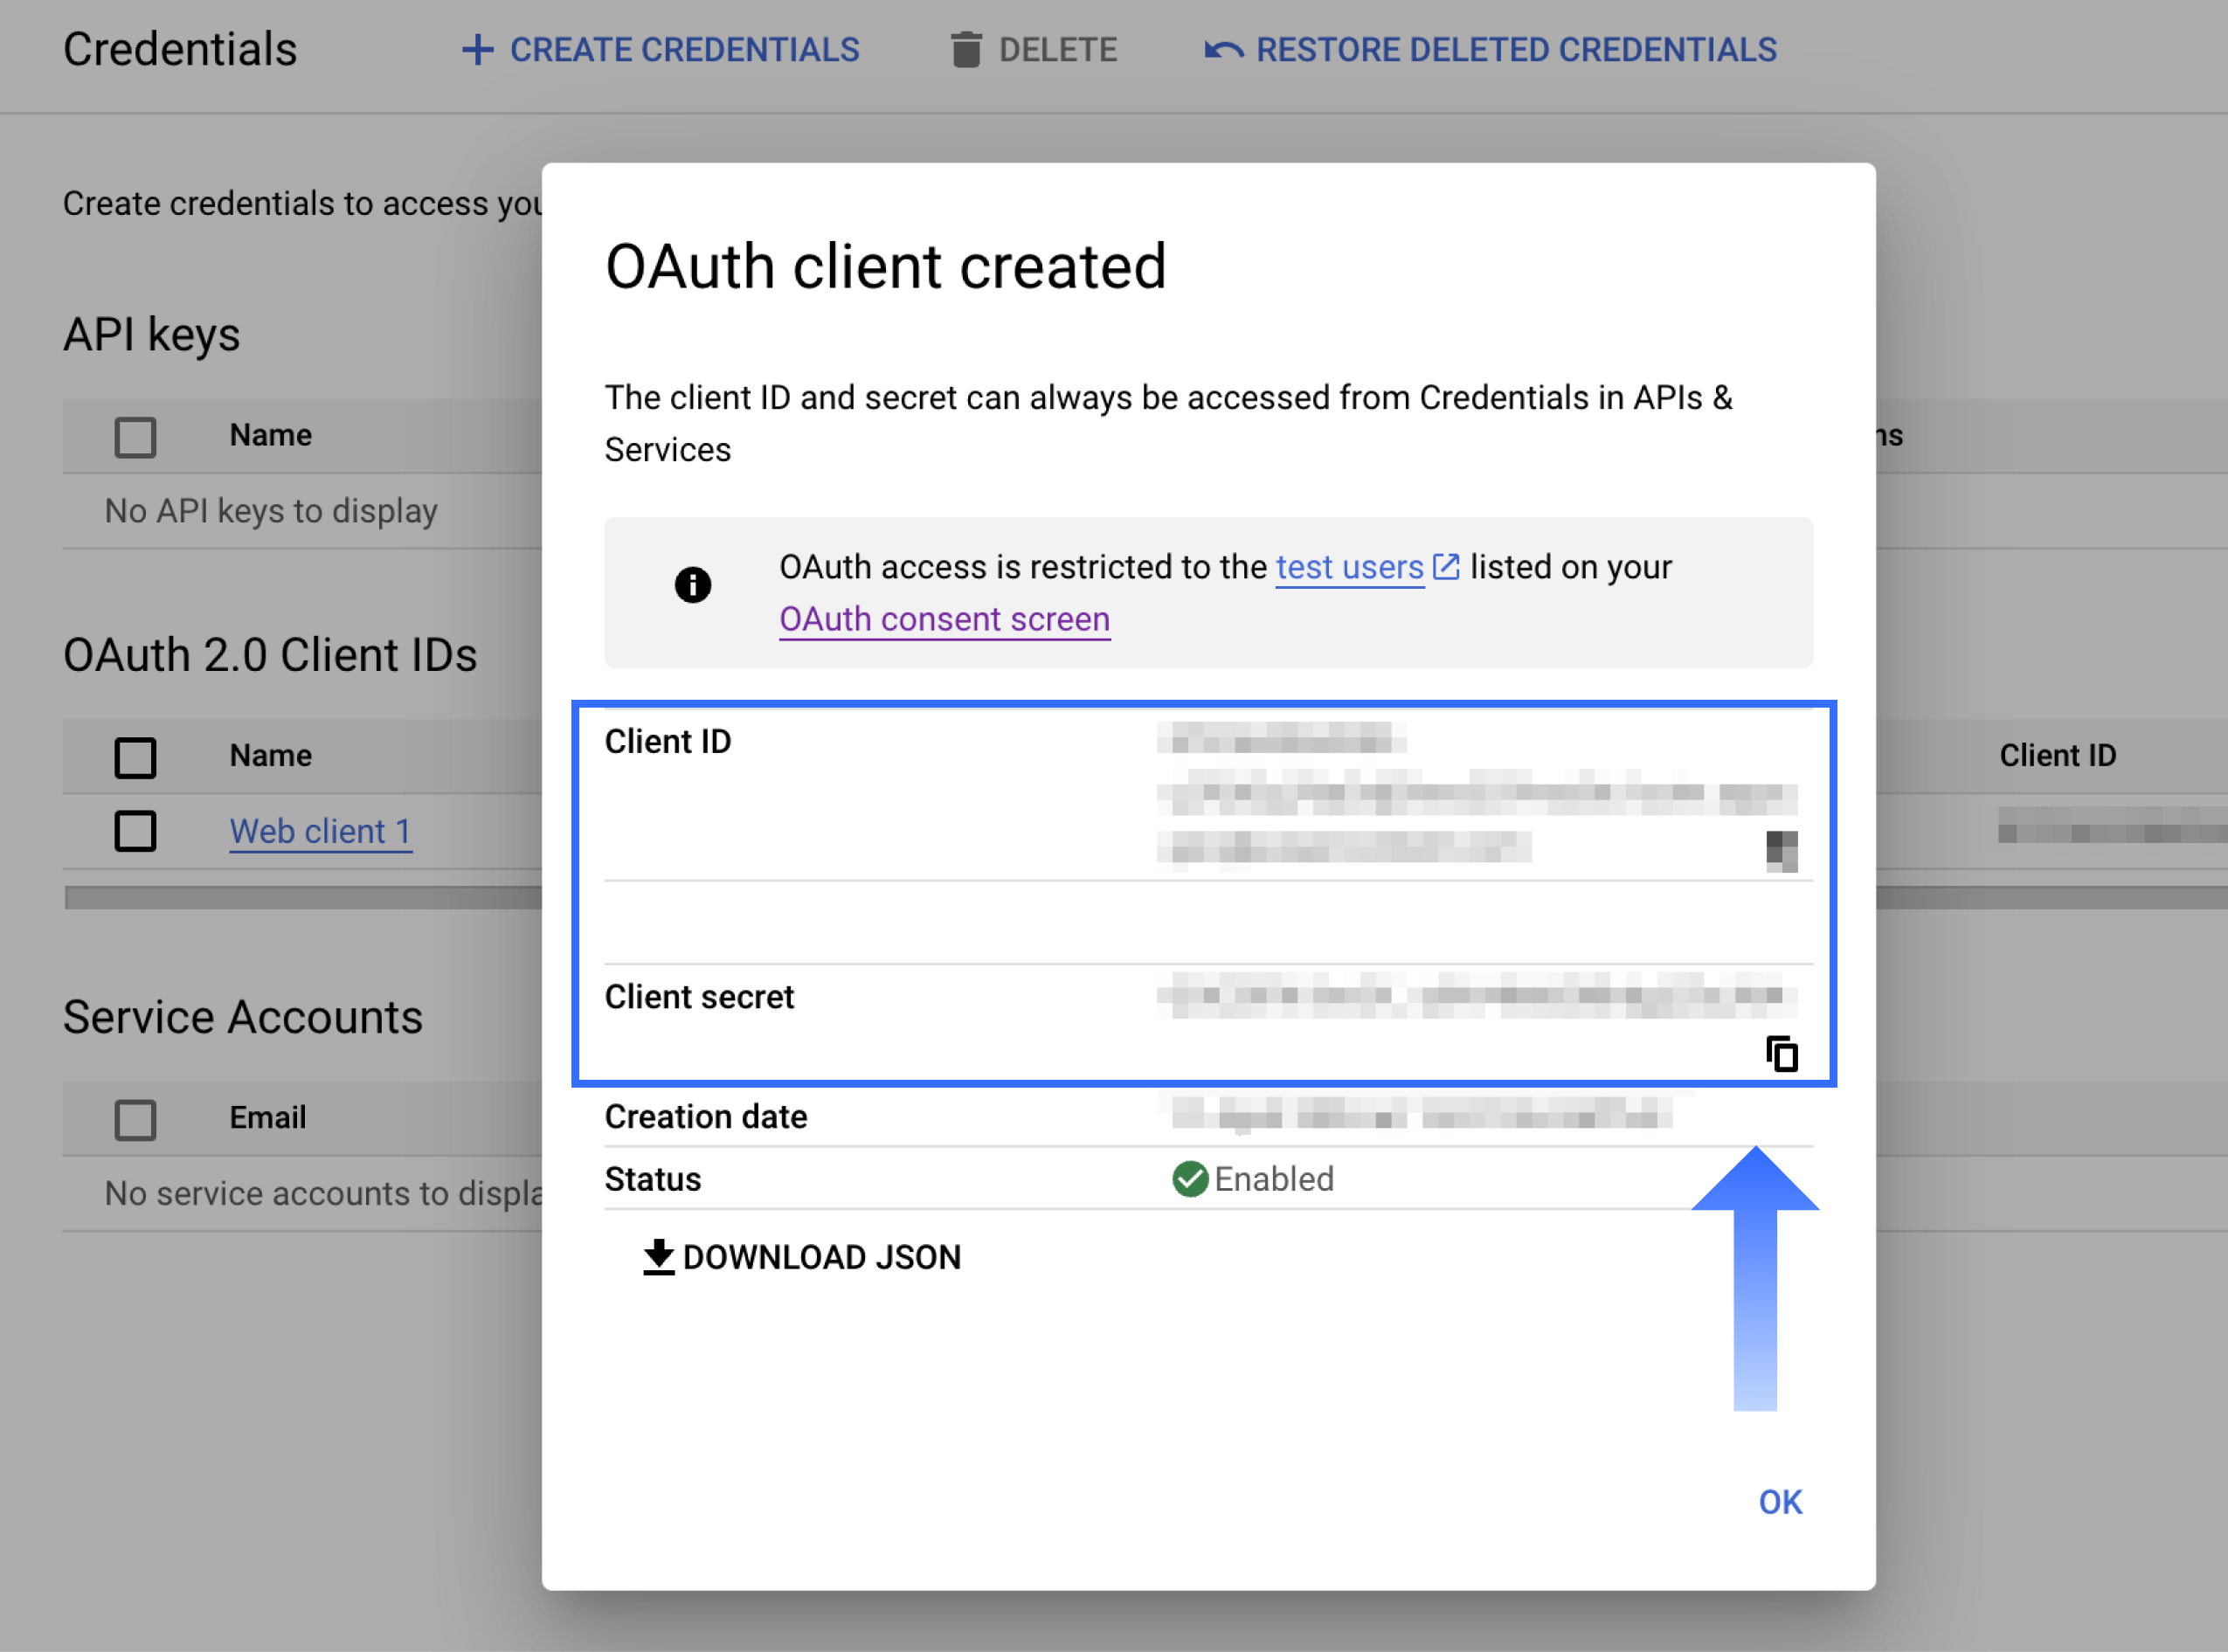
Task: Click the external link icon after test users
Action: (x=1446, y=567)
